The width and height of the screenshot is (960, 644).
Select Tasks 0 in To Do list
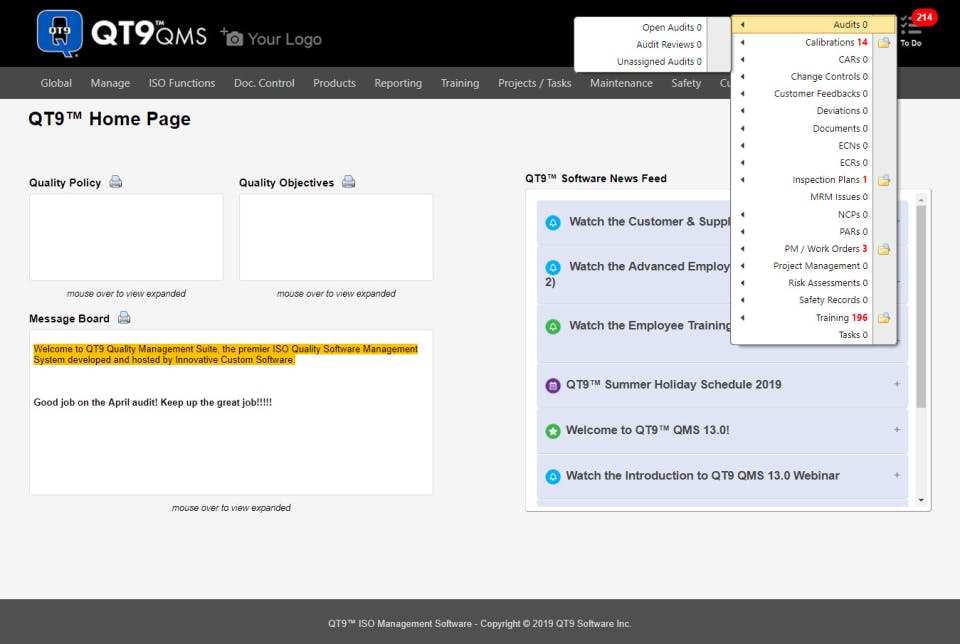coord(853,335)
